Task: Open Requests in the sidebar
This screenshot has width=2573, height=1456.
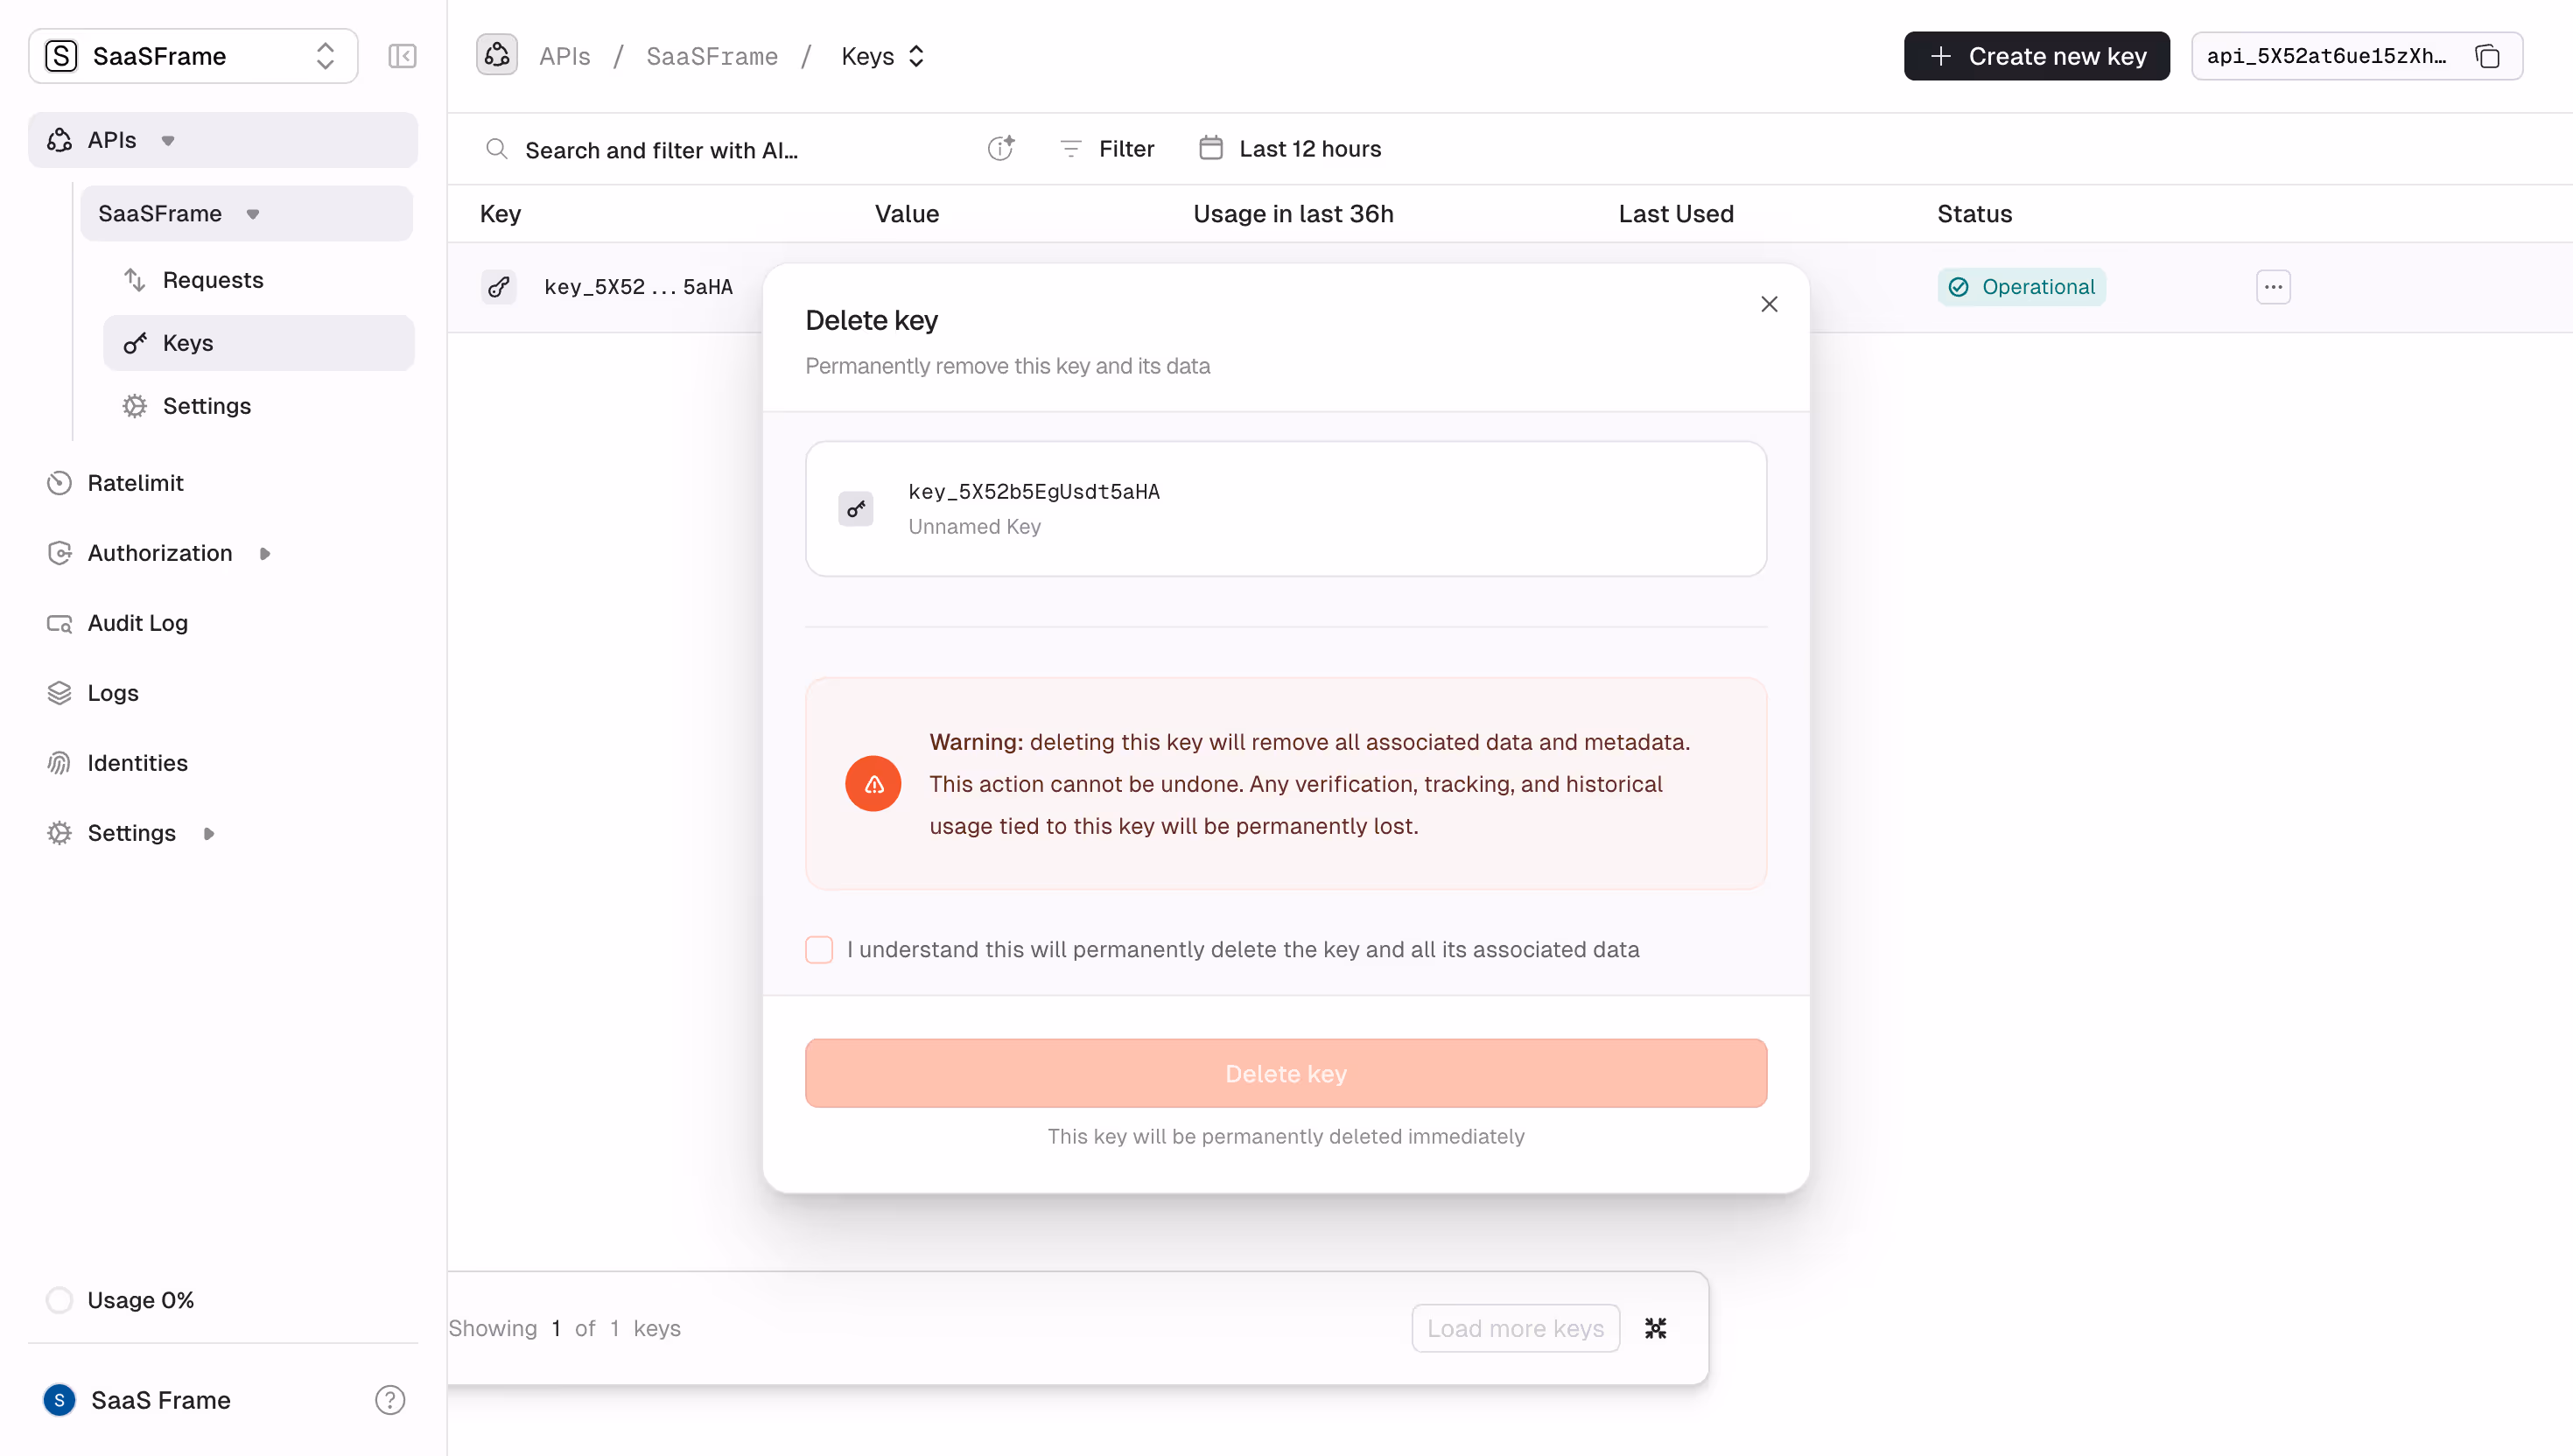Action: point(212,280)
